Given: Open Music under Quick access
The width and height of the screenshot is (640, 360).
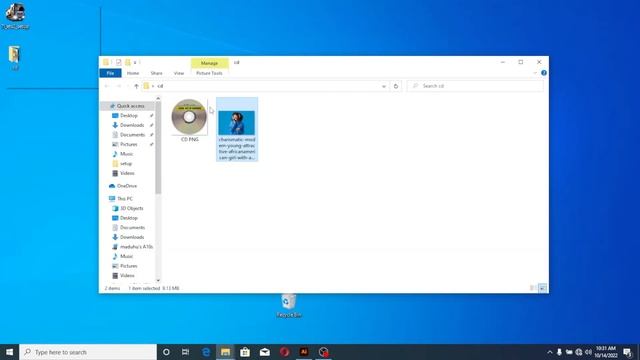Looking at the screenshot, I should click(x=126, y=154).
